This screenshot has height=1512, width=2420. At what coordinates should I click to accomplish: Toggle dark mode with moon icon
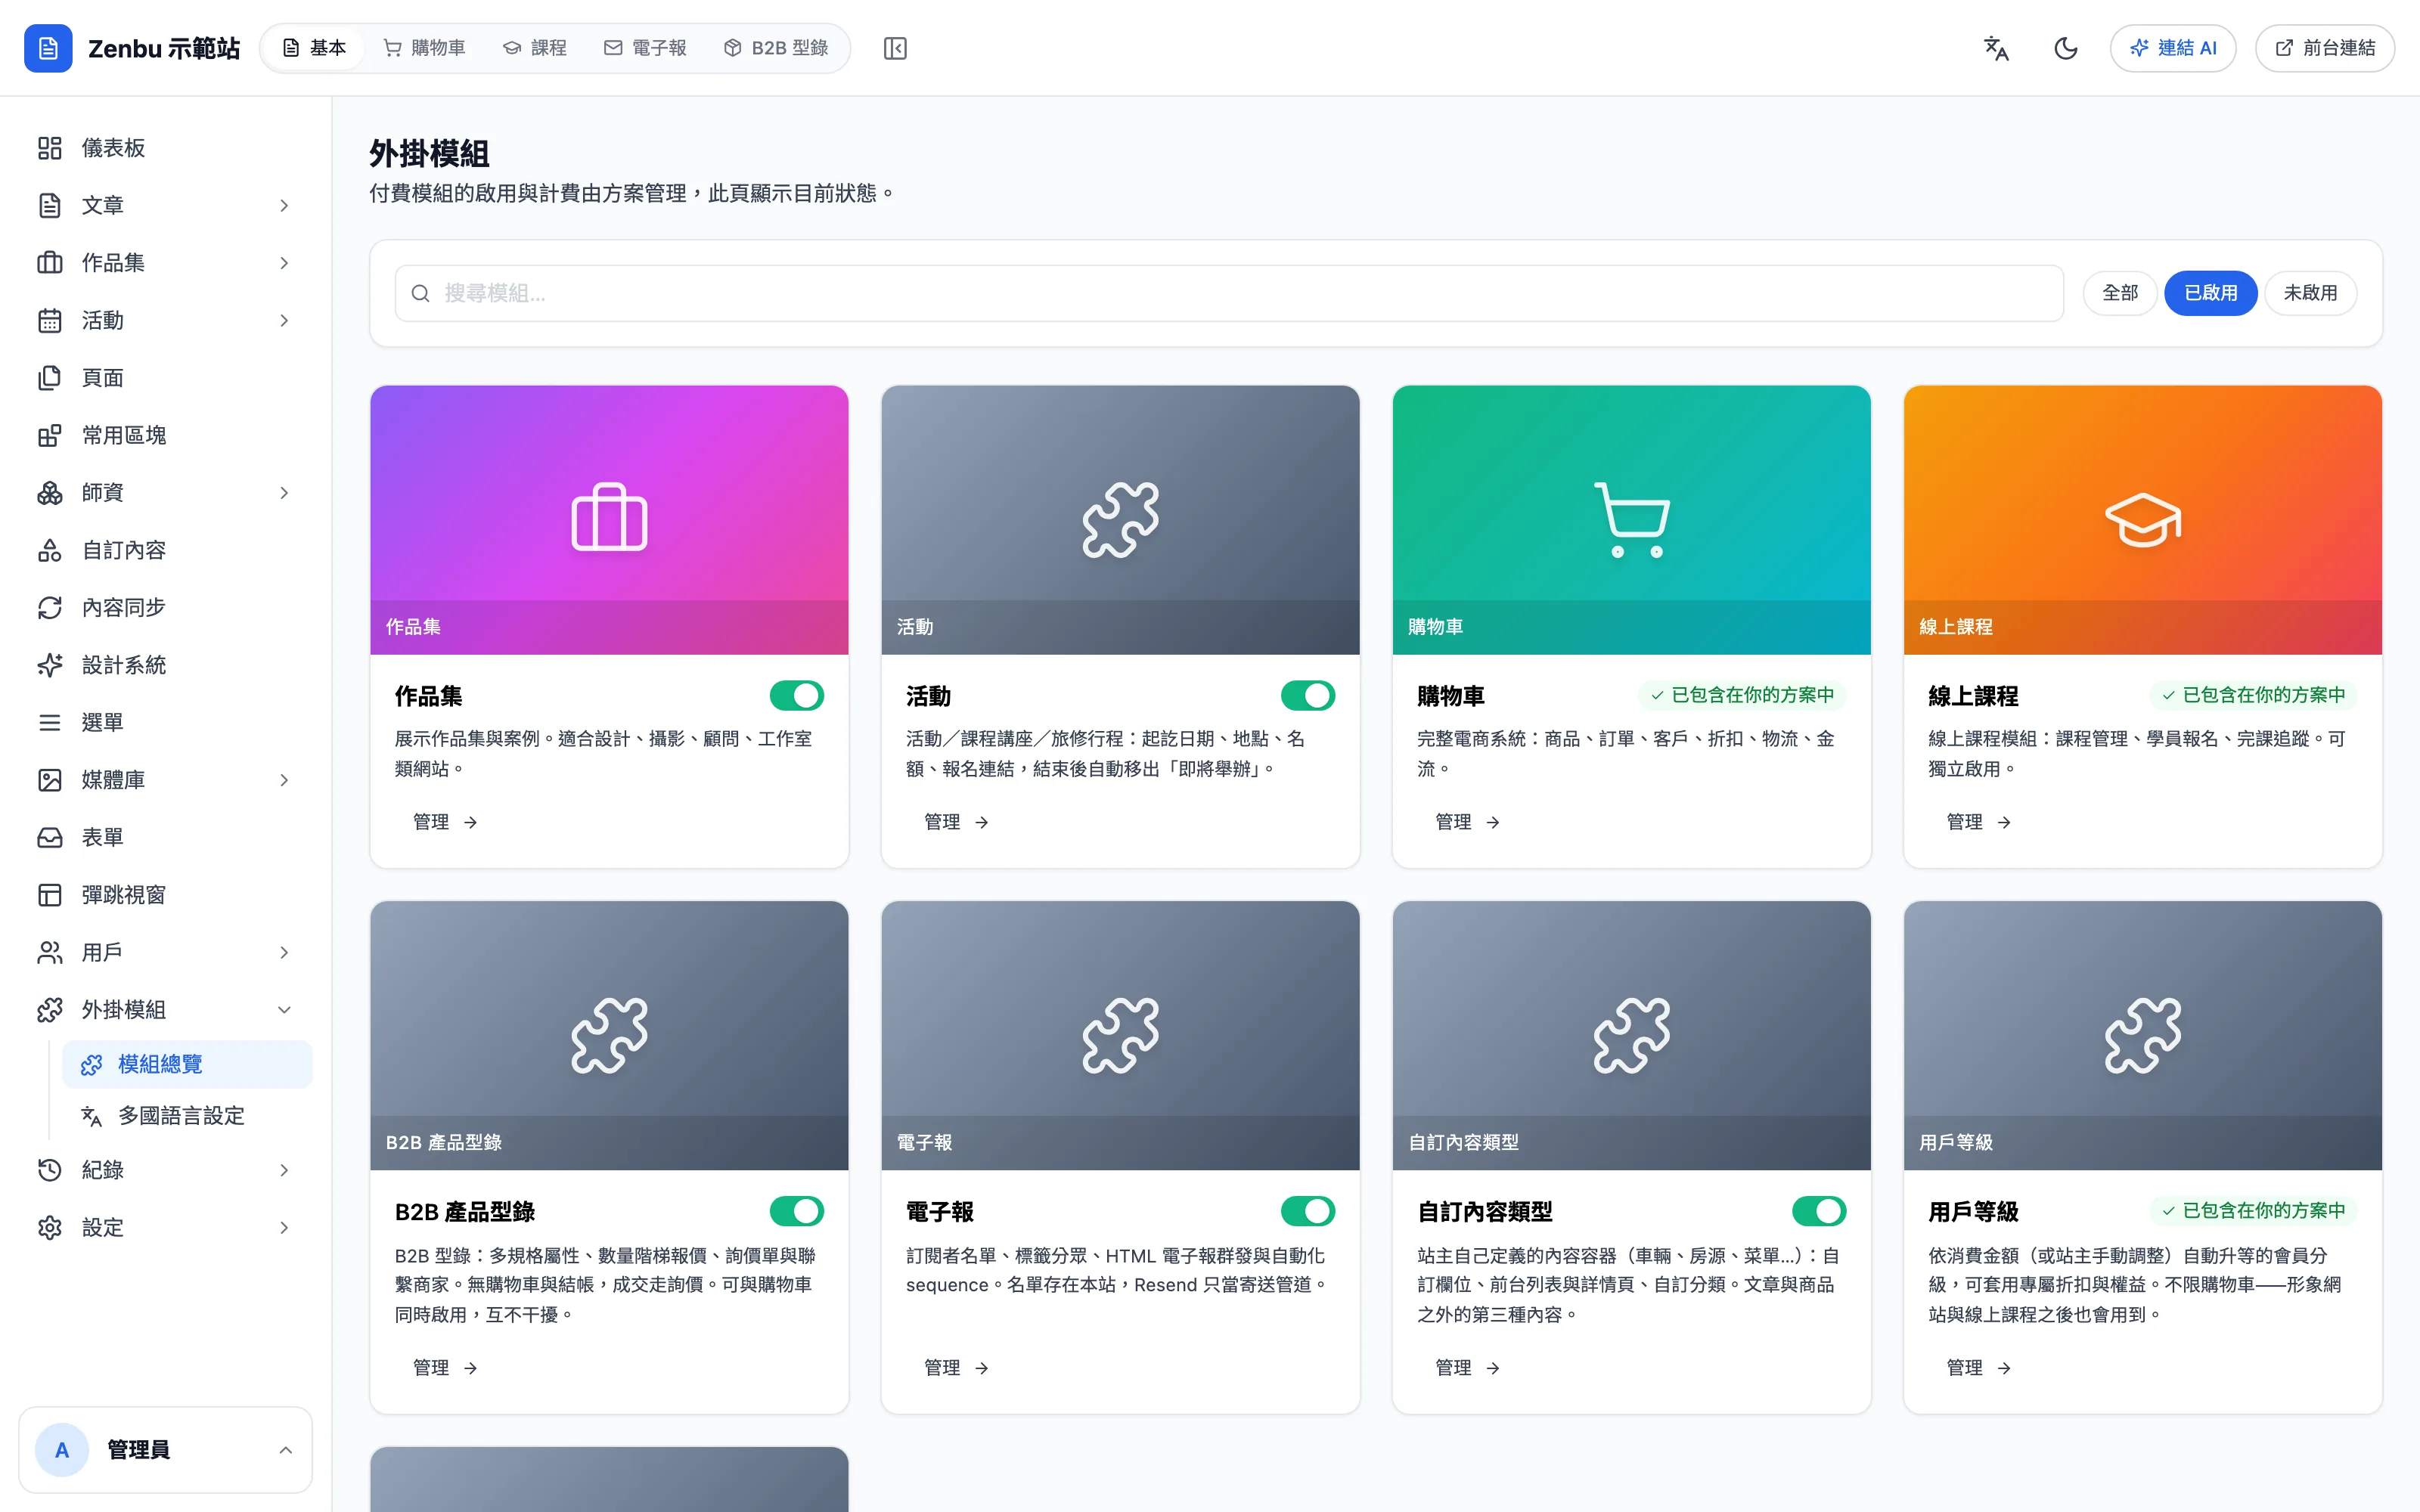coord(2065,48)
